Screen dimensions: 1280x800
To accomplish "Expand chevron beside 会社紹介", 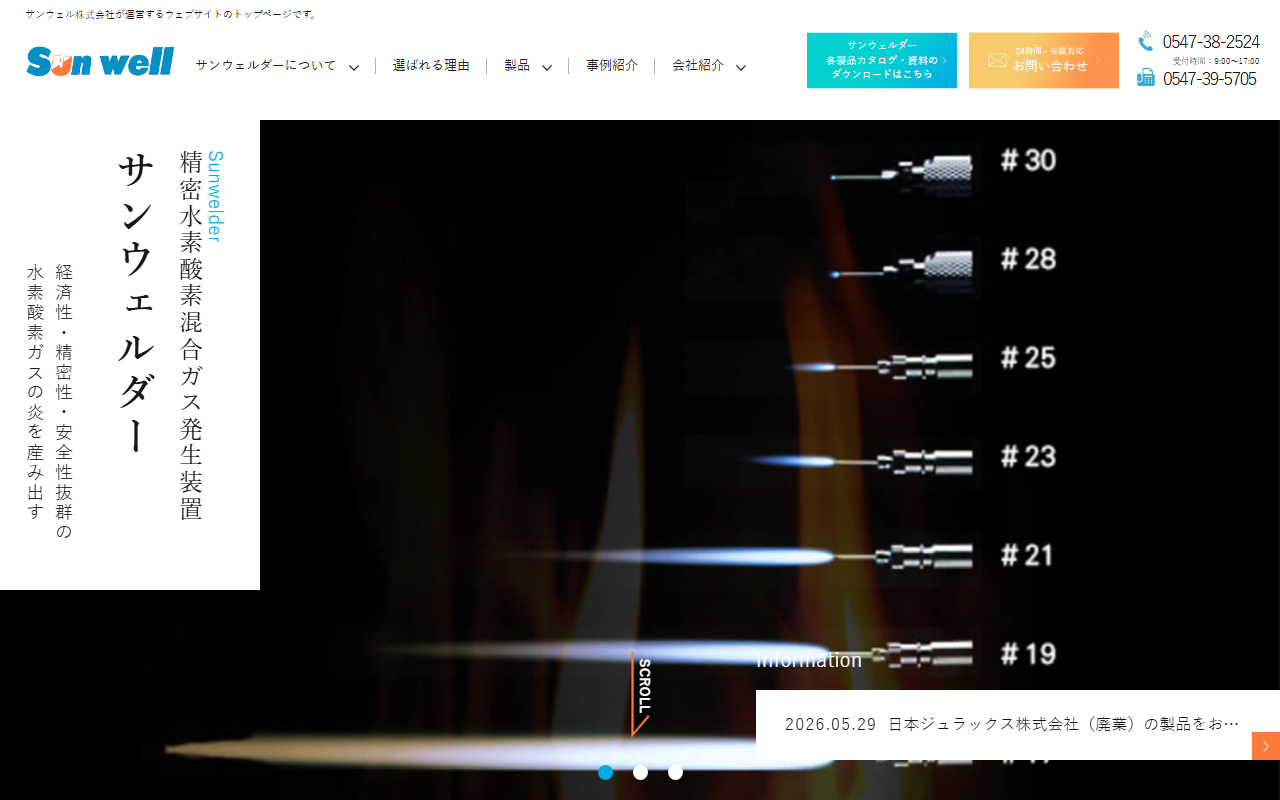I will click(741, 67).
